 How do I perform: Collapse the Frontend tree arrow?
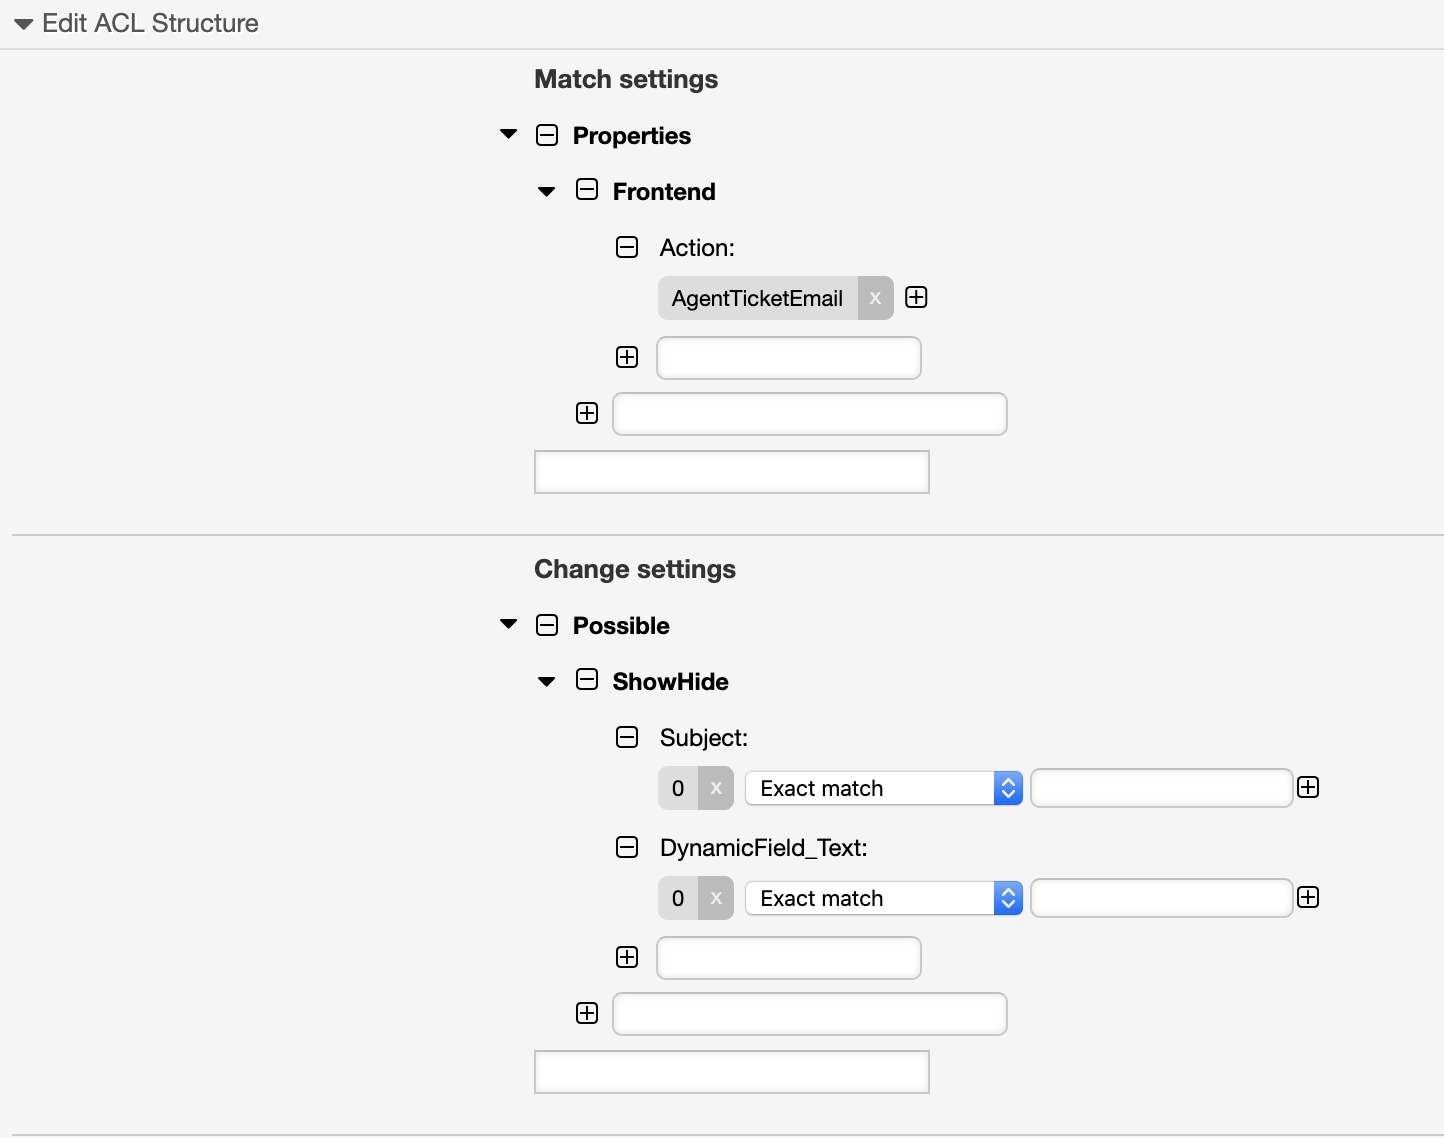point(547,191)
